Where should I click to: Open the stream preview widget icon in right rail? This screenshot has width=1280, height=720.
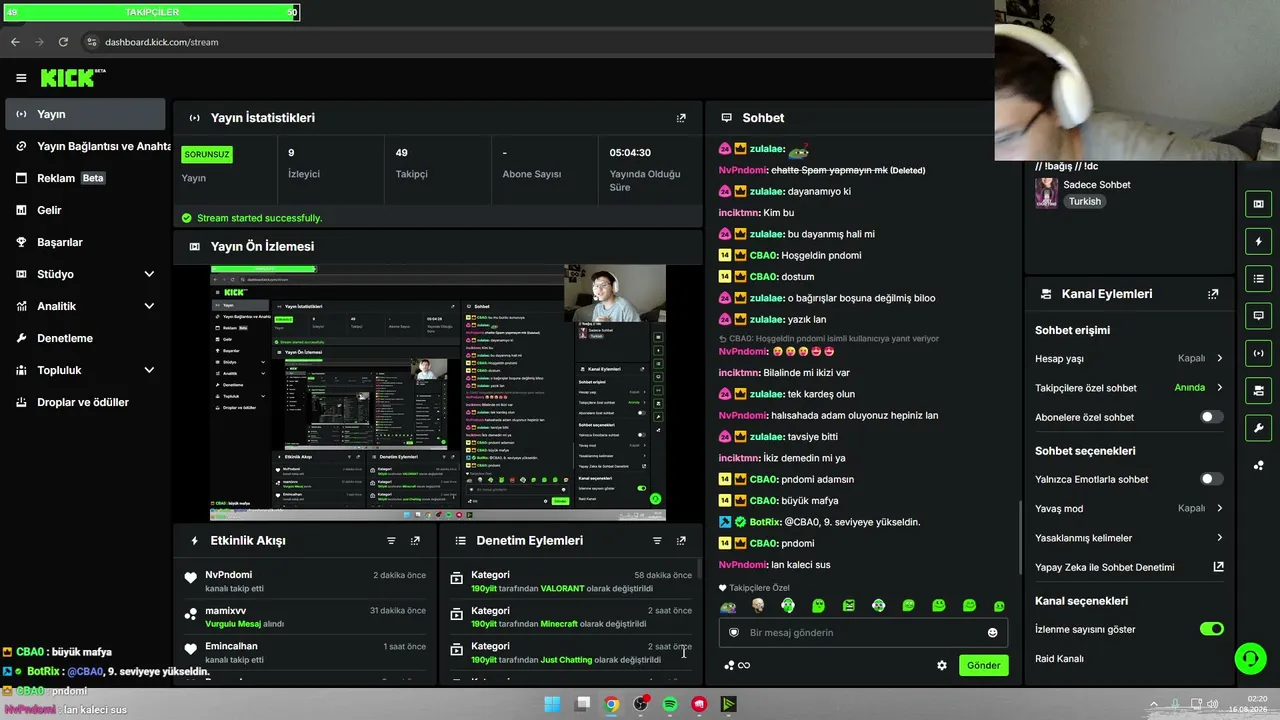1258,204
